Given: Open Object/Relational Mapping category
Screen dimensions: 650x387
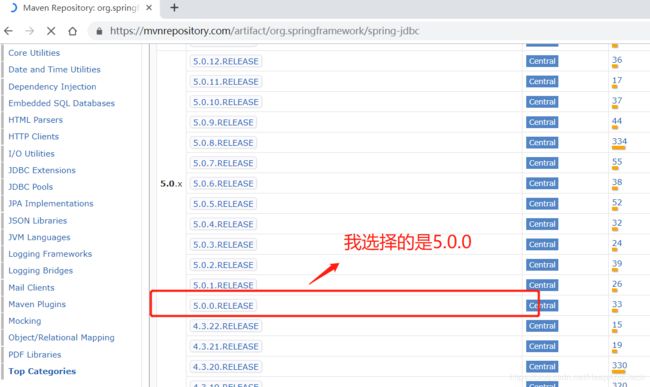Looking at the screenshot, I should point(61,337).
